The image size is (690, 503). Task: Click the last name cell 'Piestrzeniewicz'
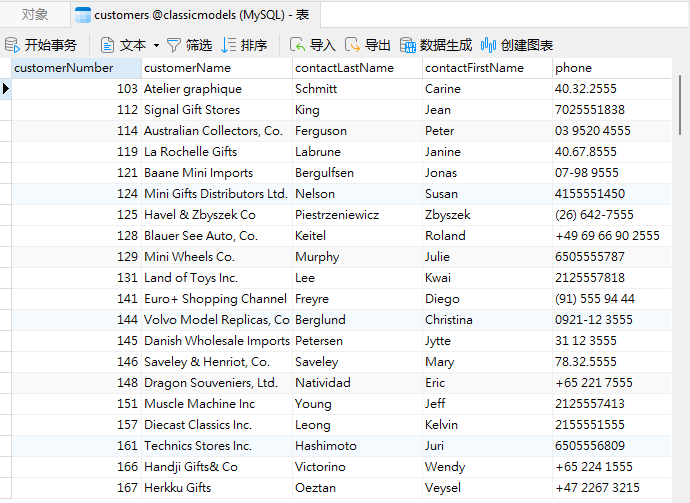tap(357, 215)
